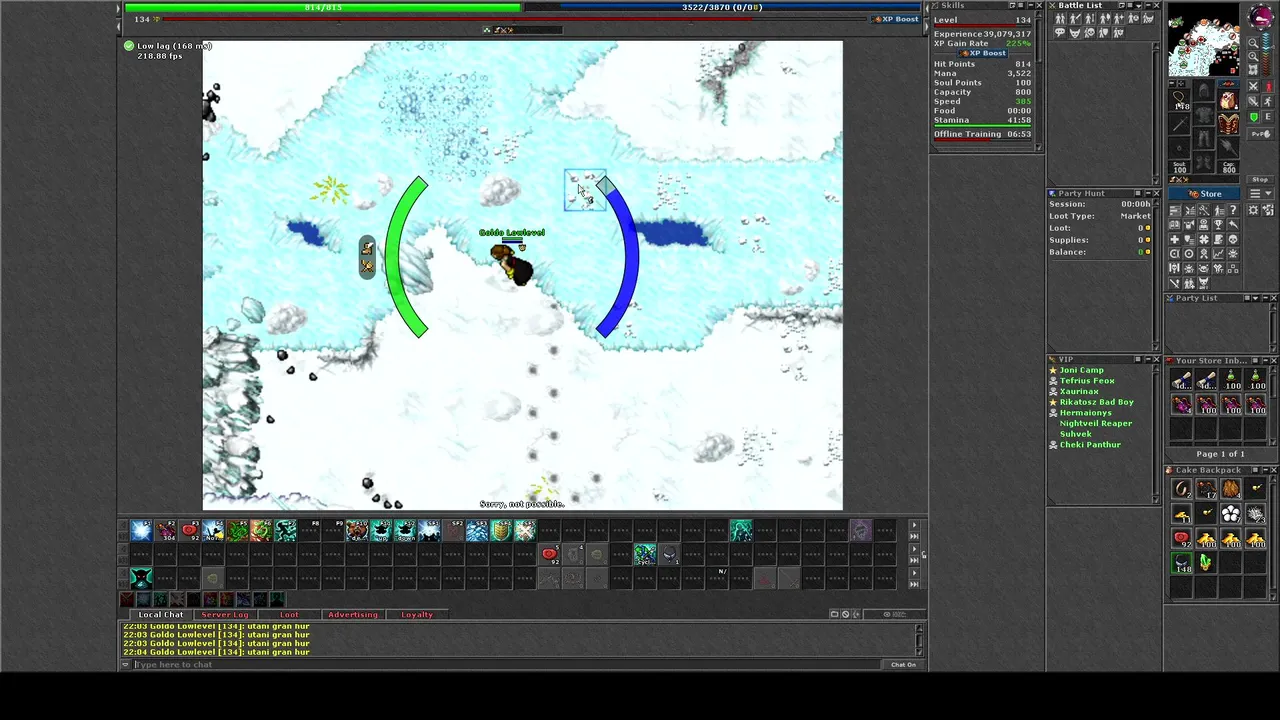1280x720 pixels.
Task: Click the Stop button
Action: coord(1261,179)
